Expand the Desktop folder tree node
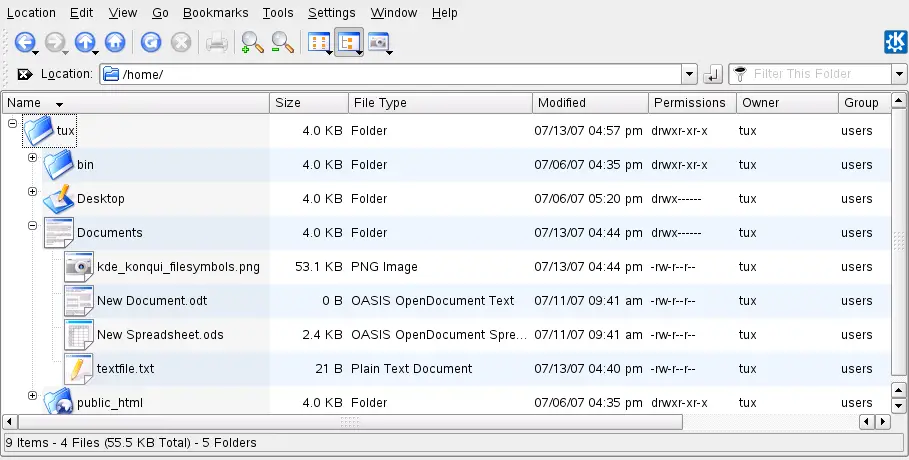The image size is (909, 460). coord(32,191)
